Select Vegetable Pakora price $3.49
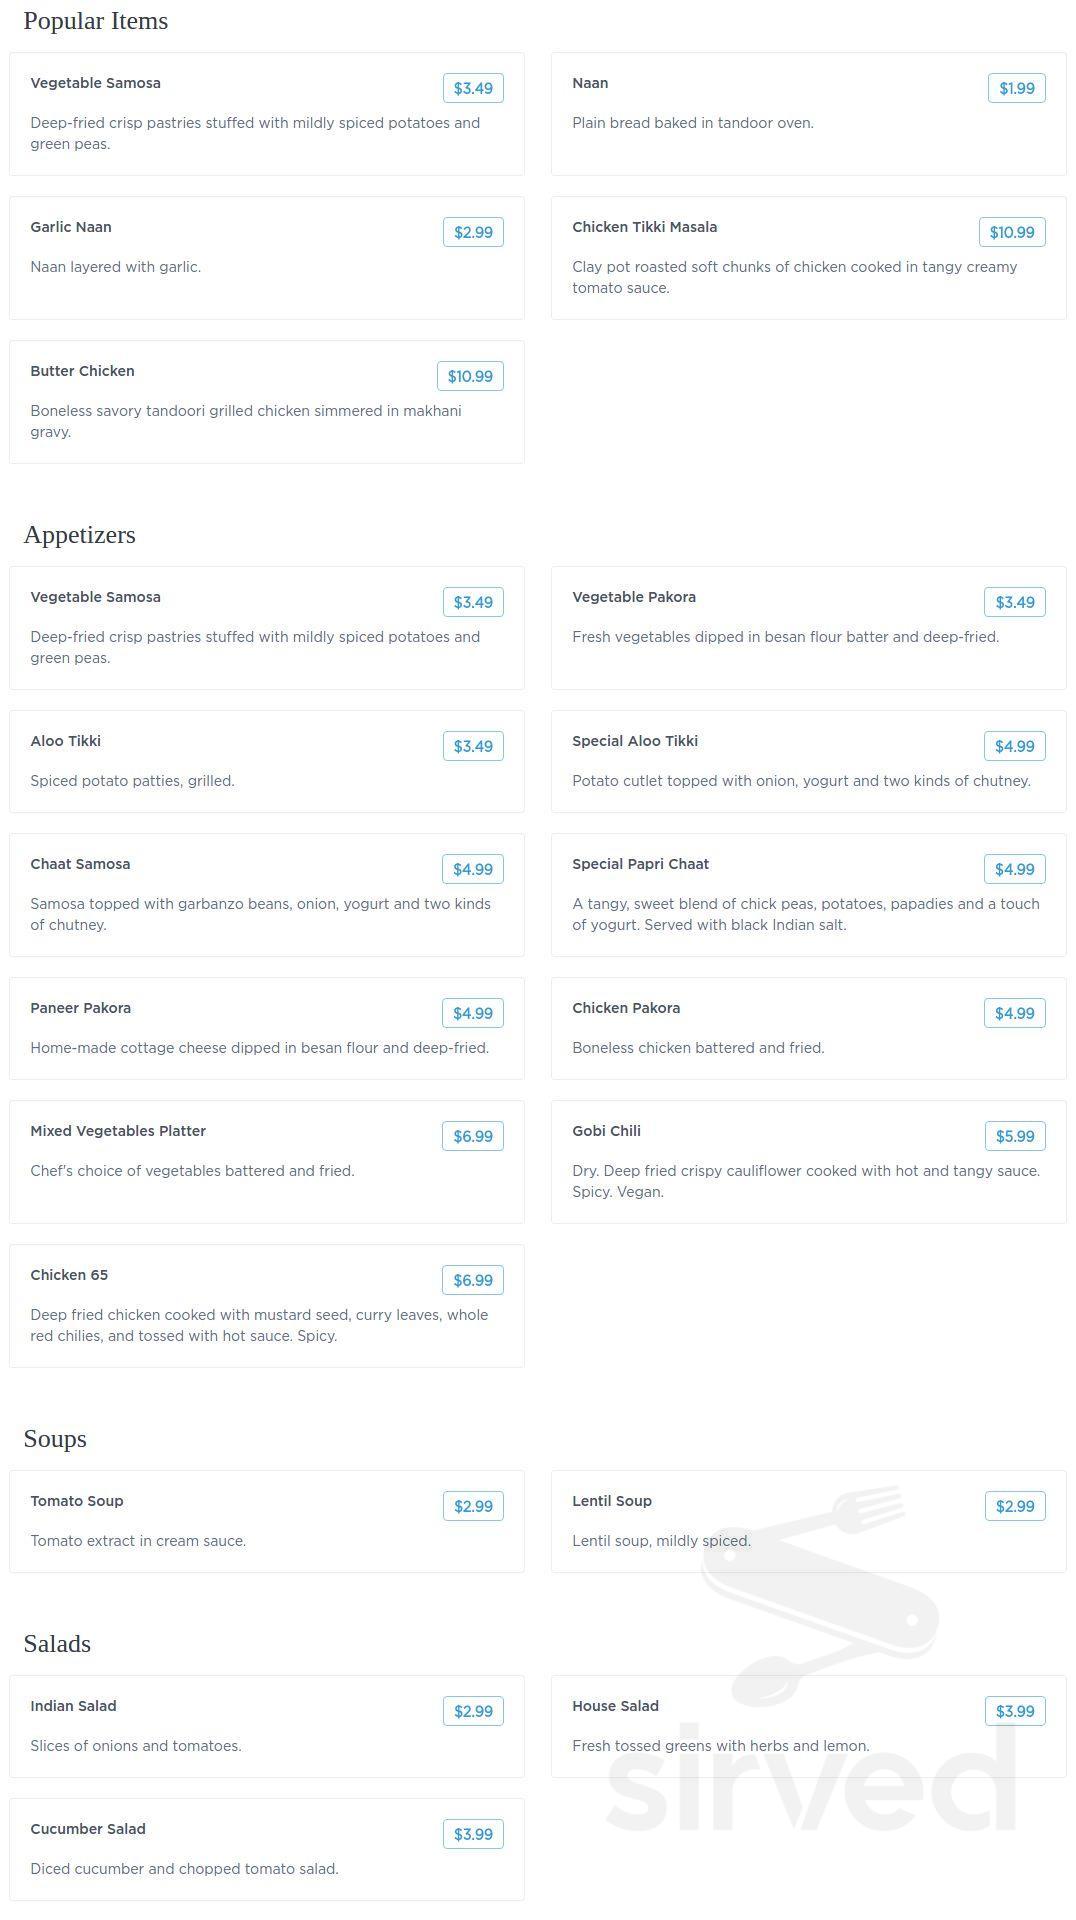Screen dimensions: 1076x1920 pos(1015,602)
